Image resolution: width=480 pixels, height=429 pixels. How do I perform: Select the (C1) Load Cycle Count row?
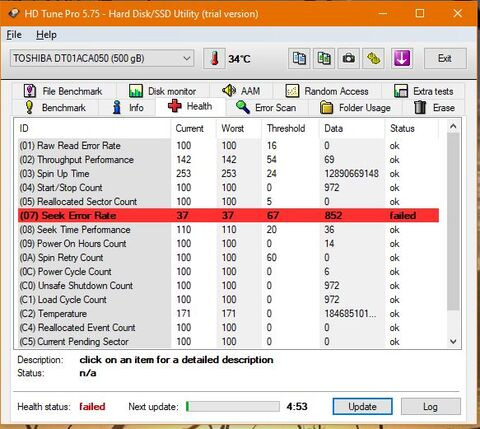228,300
